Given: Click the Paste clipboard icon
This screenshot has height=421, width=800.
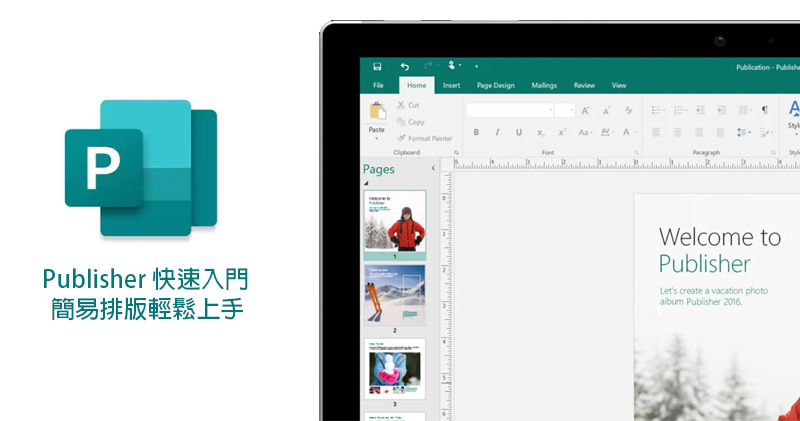Looking at the screenshot, I should (378, 111).
